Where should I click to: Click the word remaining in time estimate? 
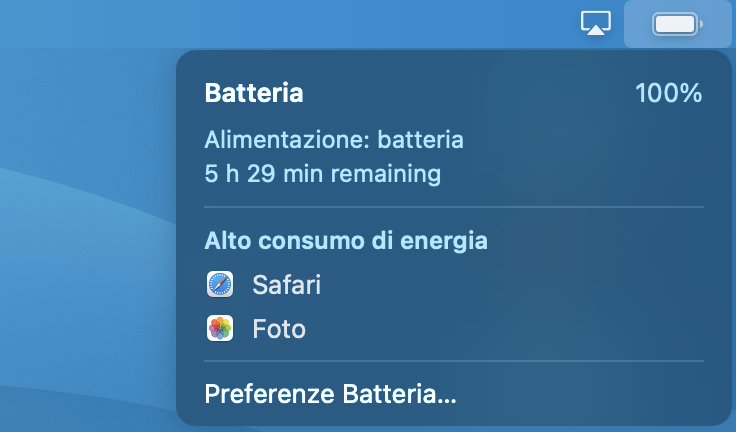click(386, 174)
